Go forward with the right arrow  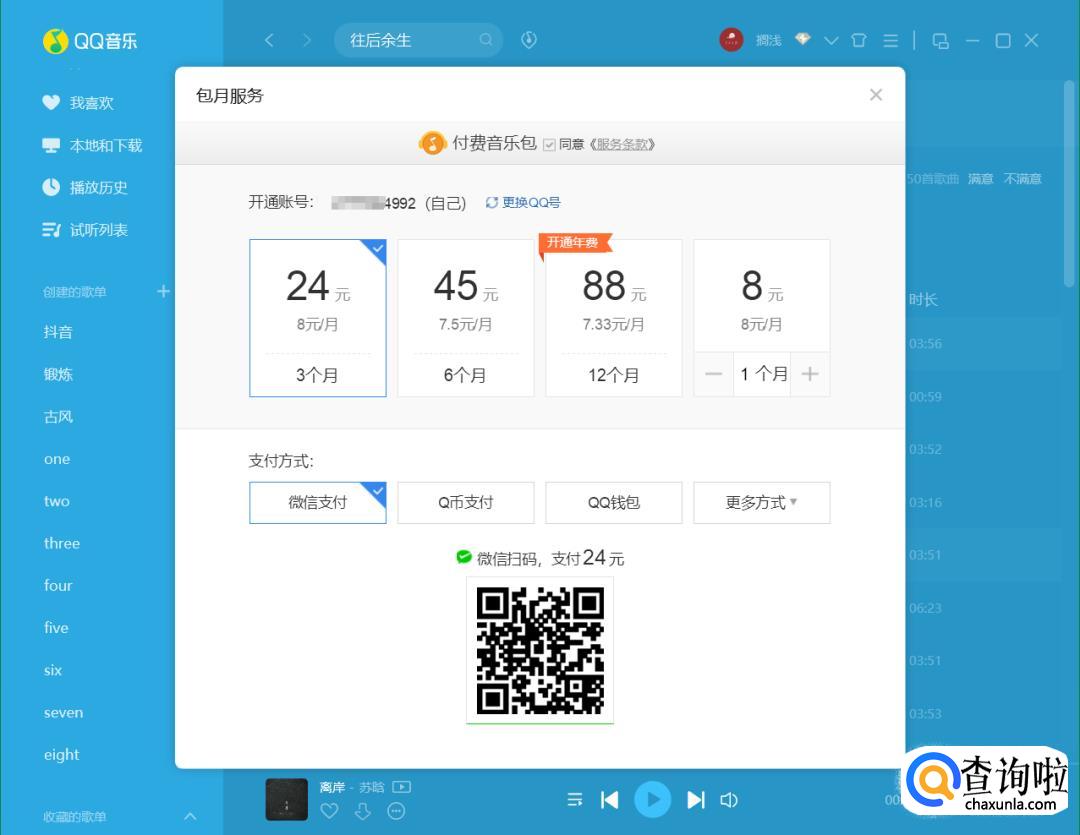(x=307, y=41)
